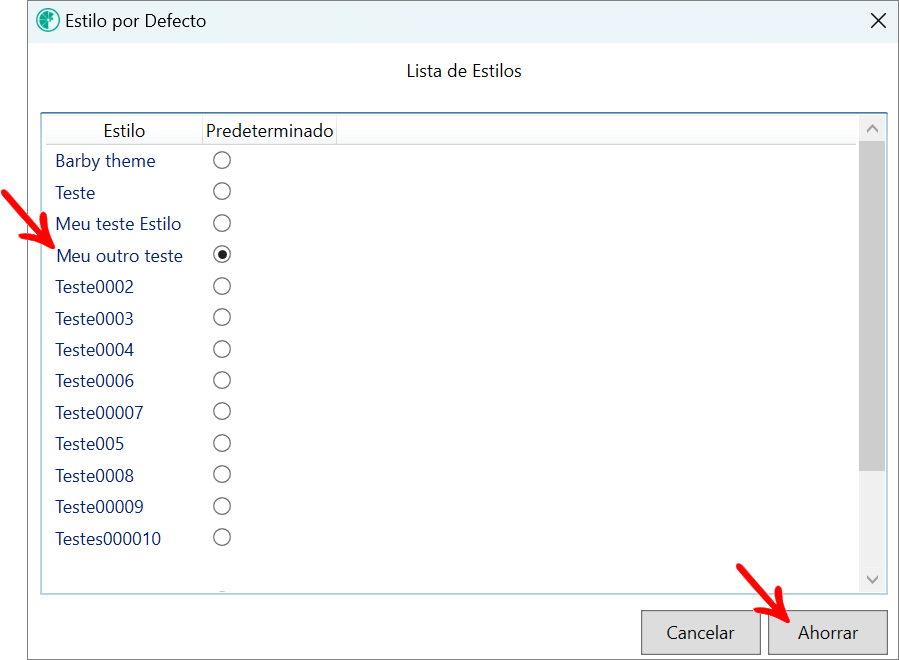Click the Predeterminado column header
The height and width of the screenshot is (660, 899).
tap(270, 130)
